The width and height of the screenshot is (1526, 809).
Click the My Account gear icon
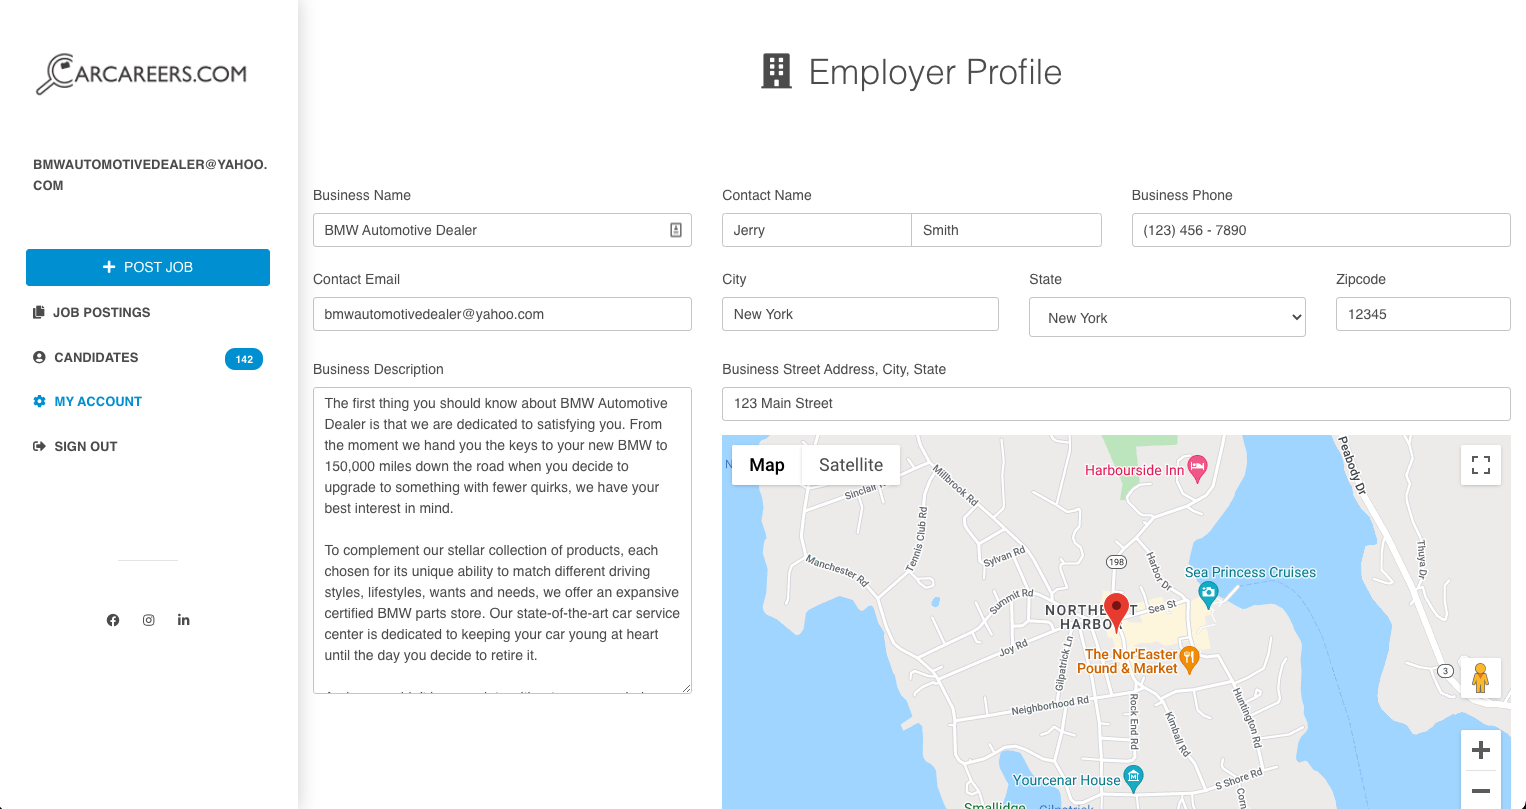coord(39,401)
